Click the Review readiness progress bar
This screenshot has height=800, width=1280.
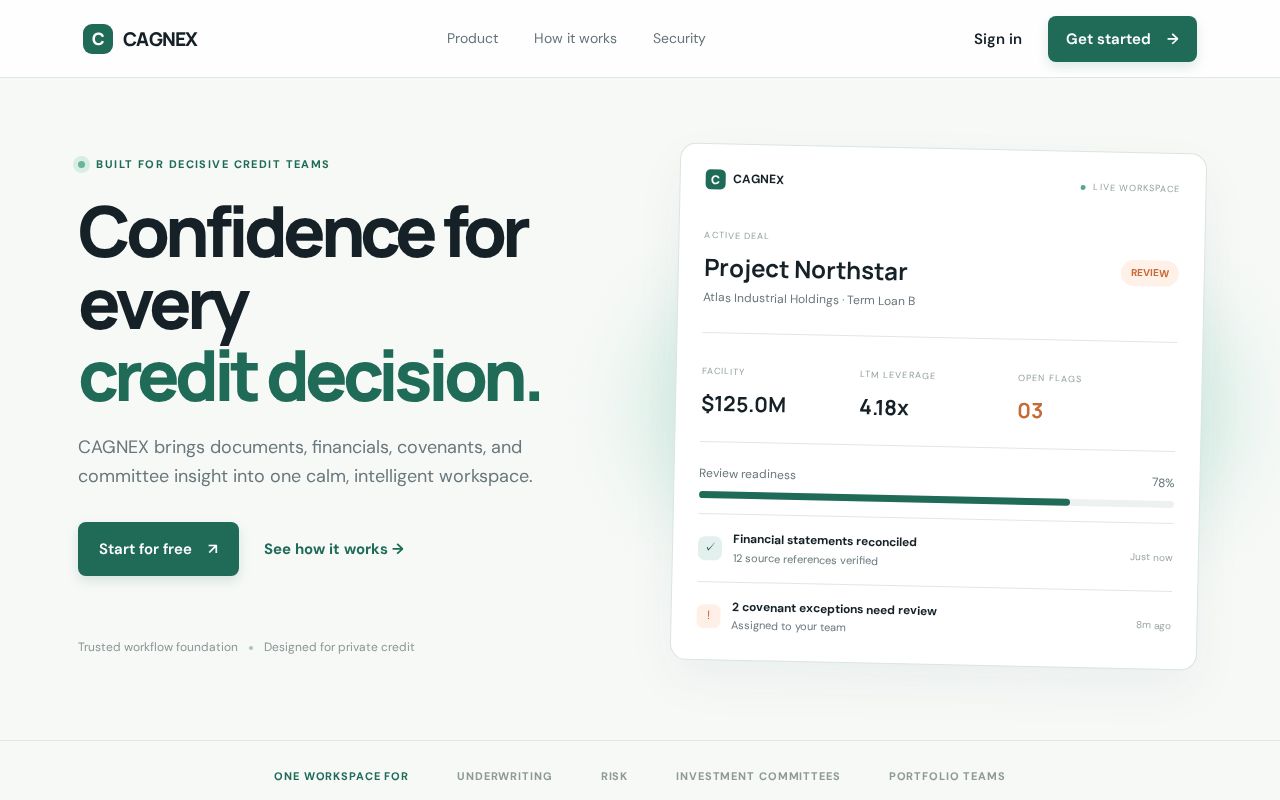(x=936, y=499)
